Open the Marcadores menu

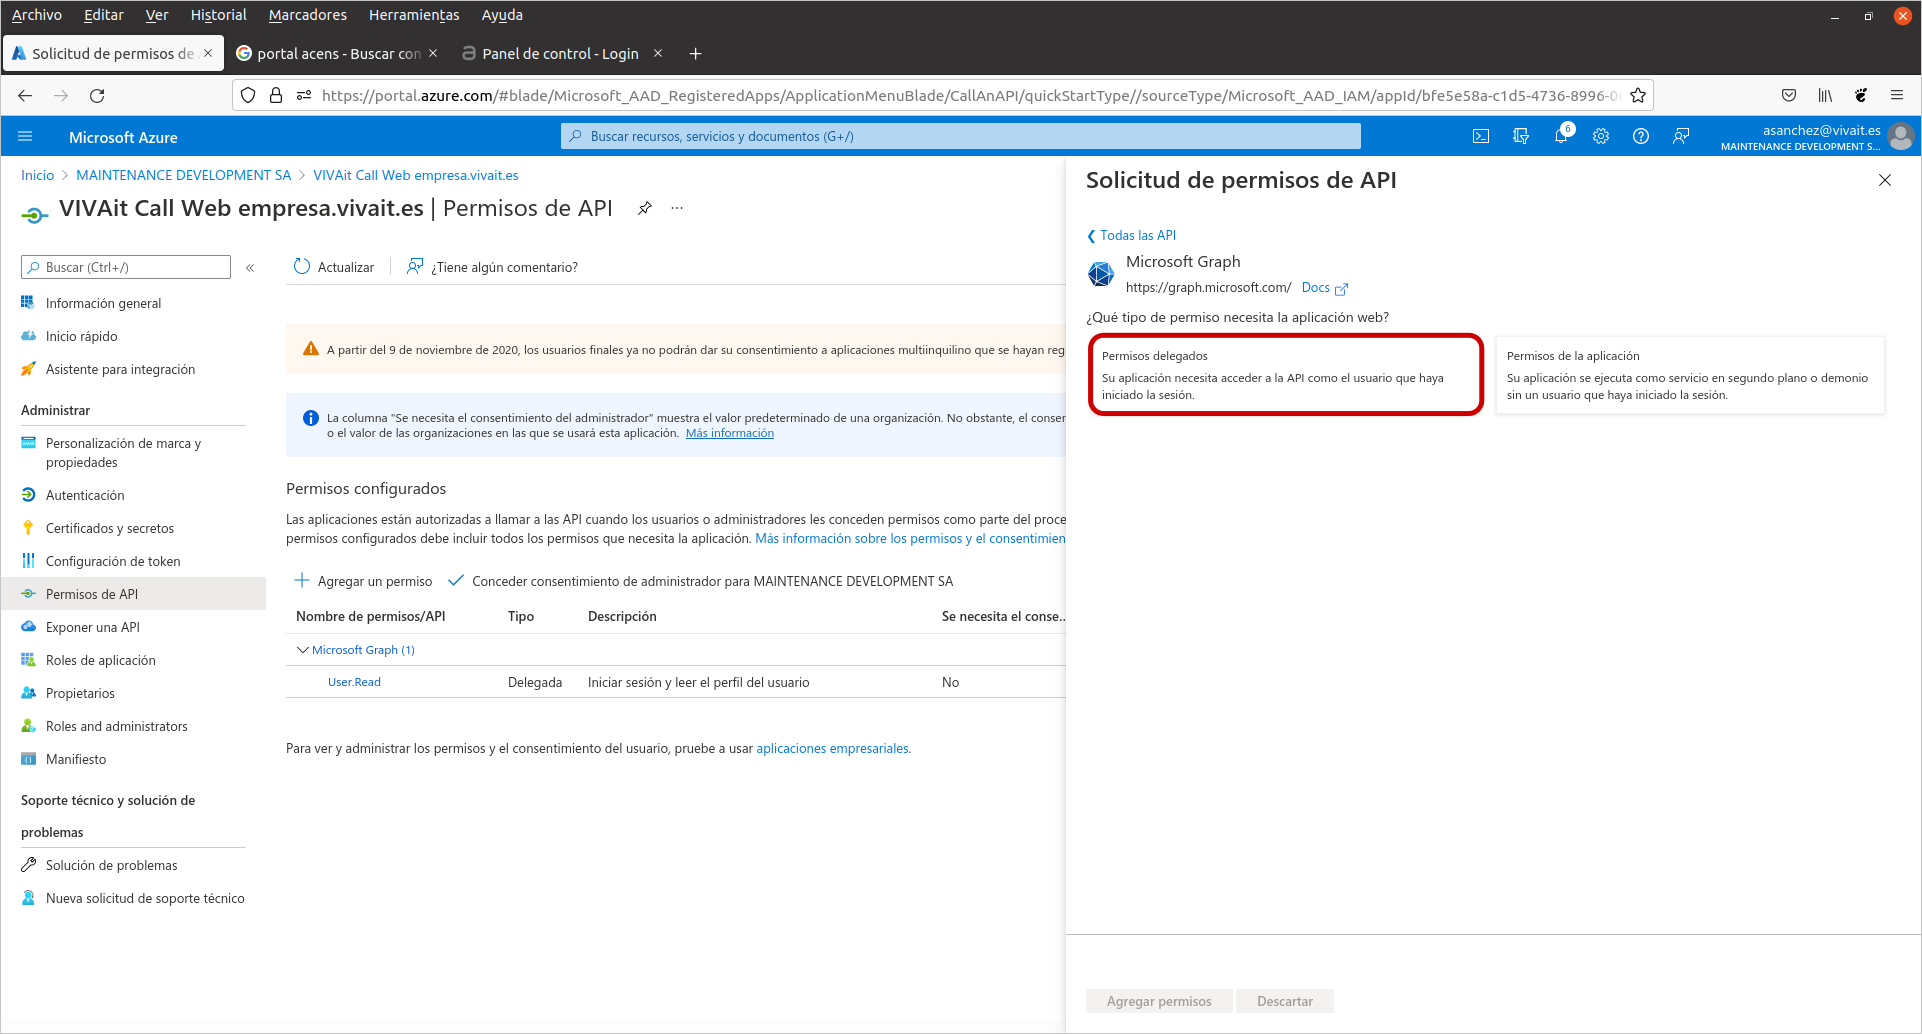(x=308, y=15)
